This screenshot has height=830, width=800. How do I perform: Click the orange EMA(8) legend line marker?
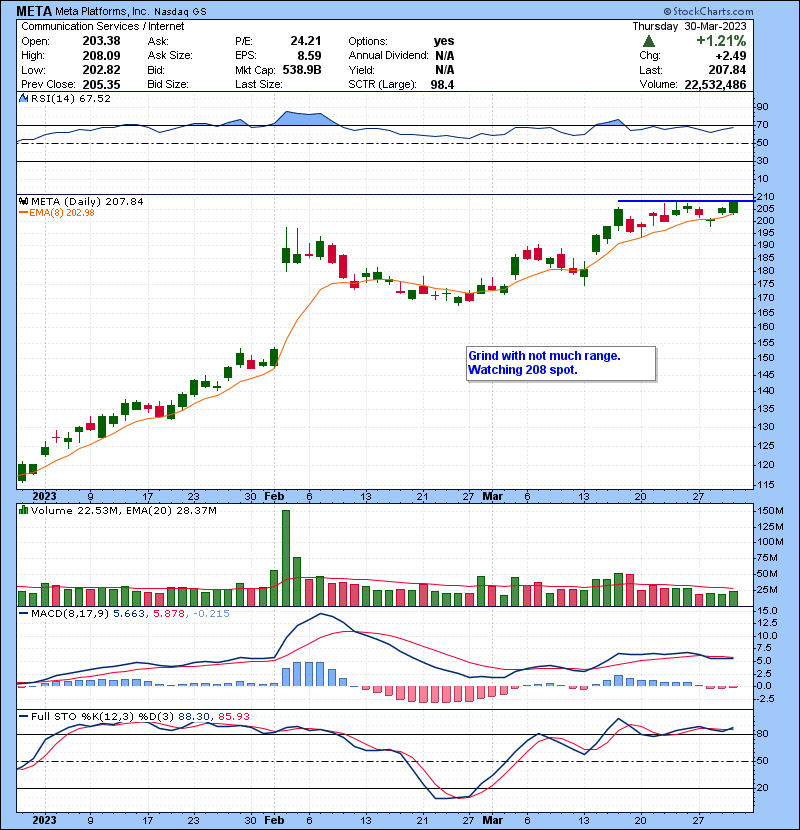click(23, 213)
